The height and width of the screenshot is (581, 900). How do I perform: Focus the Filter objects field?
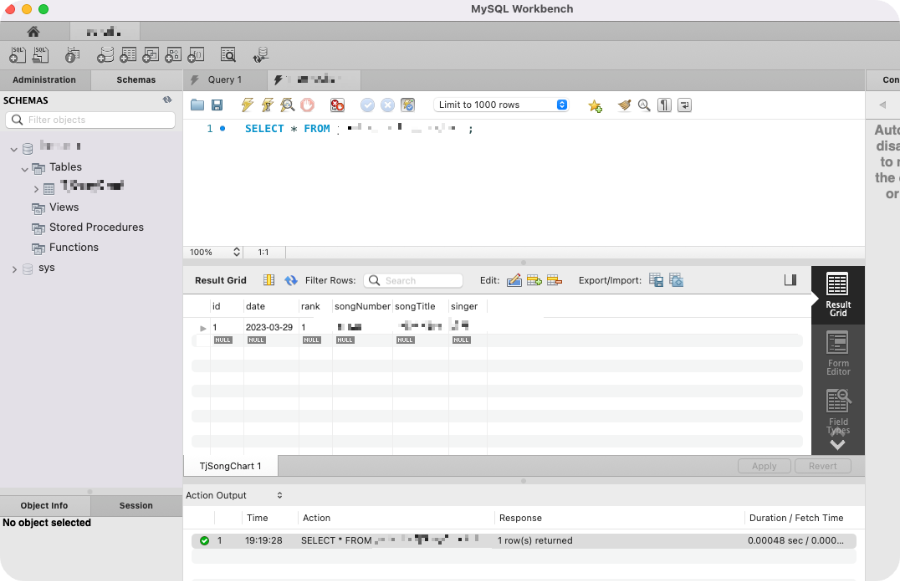pos(91,119)
